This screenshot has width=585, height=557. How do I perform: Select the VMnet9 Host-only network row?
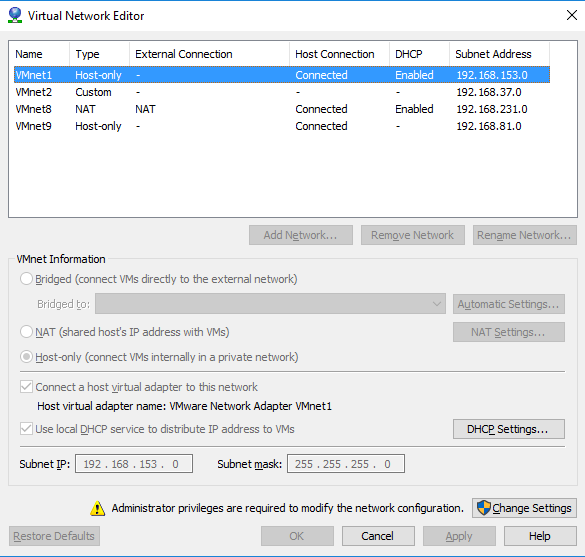click(x=282, y=126)
